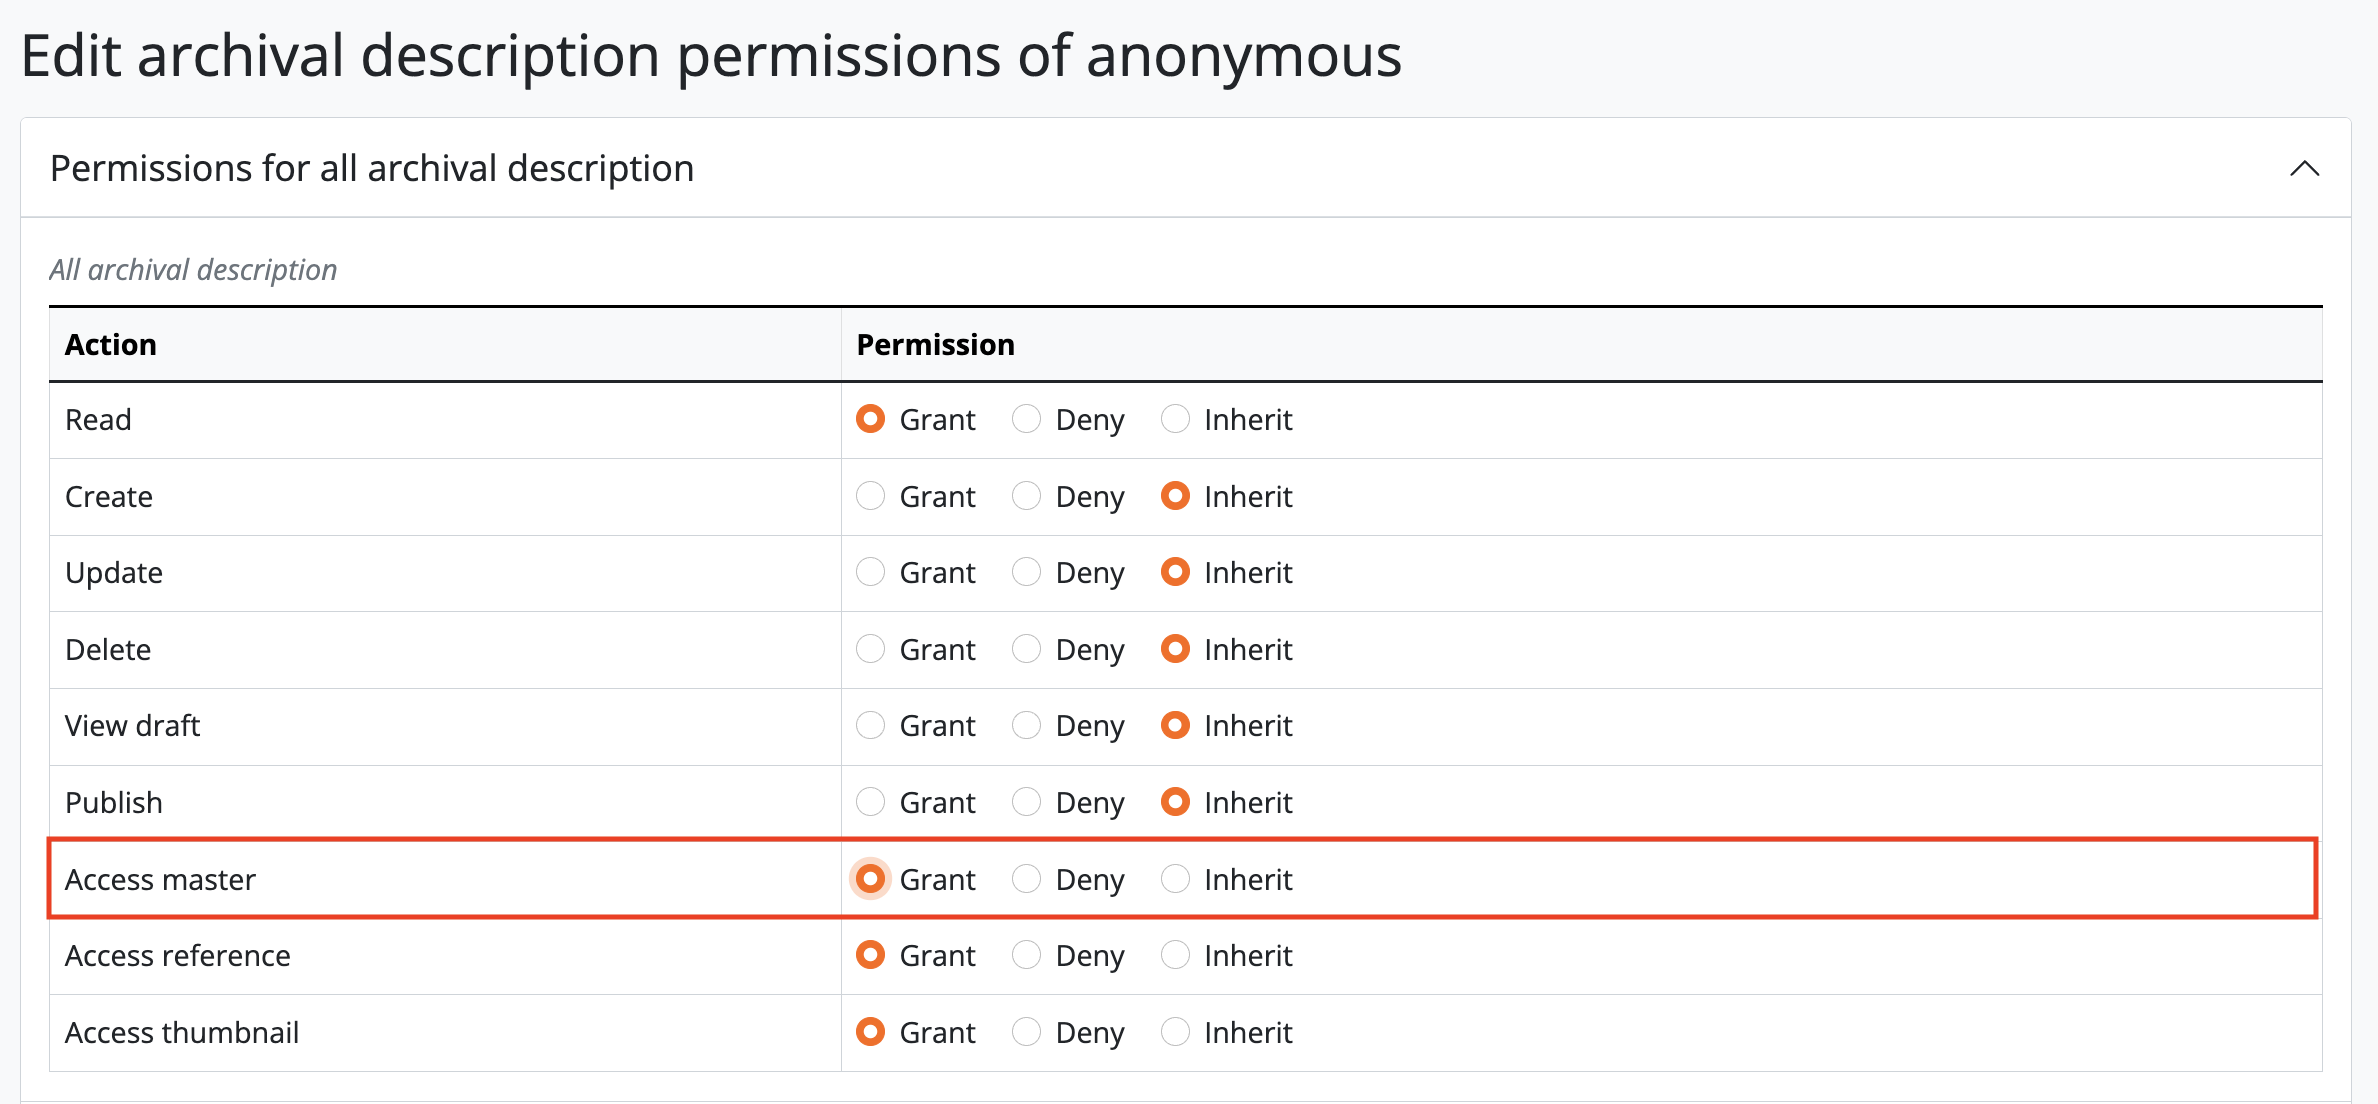The image size is (2378, 1104).
Task: Collapse the permissions section chevron
Action: tap(2304, 168)
